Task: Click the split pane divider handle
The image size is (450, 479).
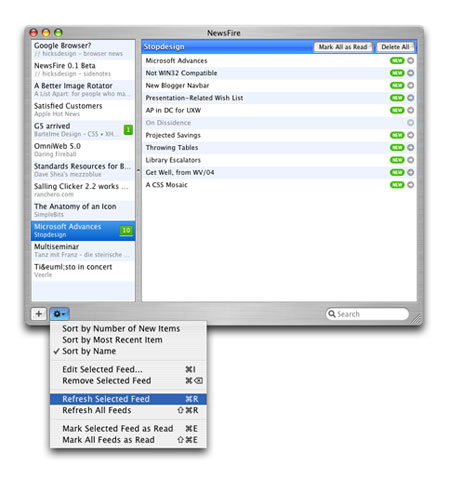Action: click(x=138, y=170)
